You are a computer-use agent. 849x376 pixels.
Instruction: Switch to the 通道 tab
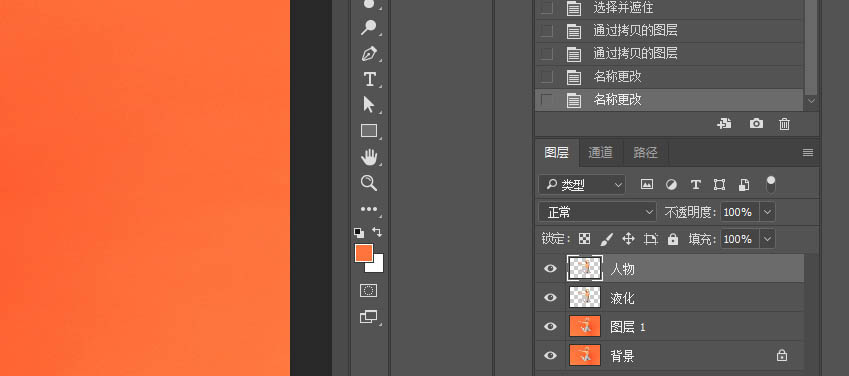600,153
